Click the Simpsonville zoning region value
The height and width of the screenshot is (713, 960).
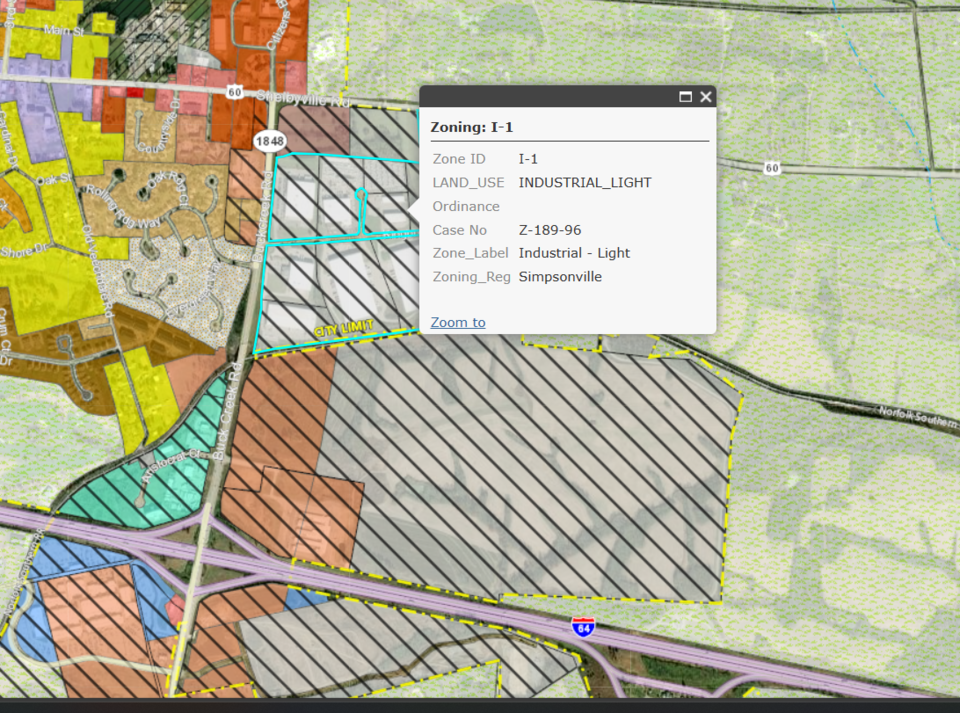pyautogui.click(x=560, y=277)
